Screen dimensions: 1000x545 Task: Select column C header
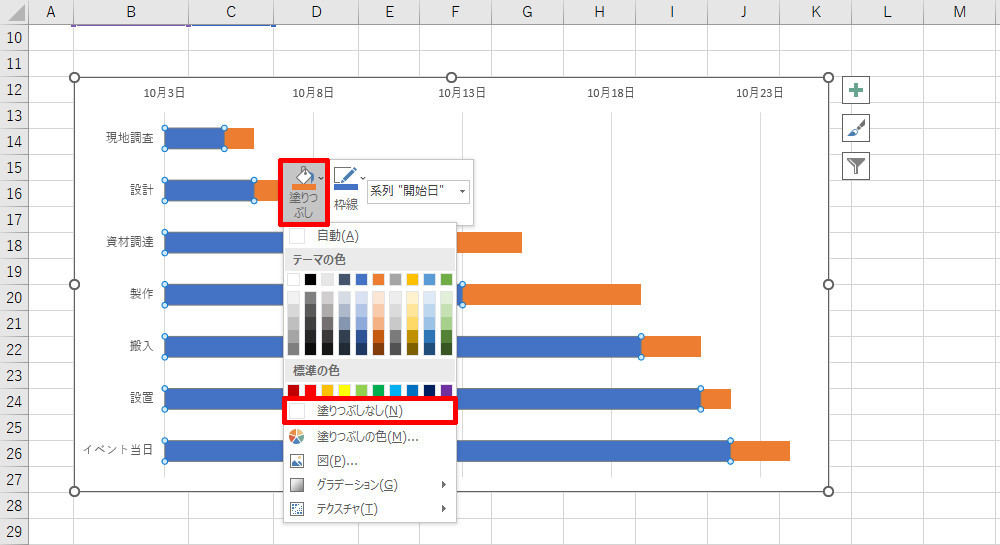click(231, 12)
